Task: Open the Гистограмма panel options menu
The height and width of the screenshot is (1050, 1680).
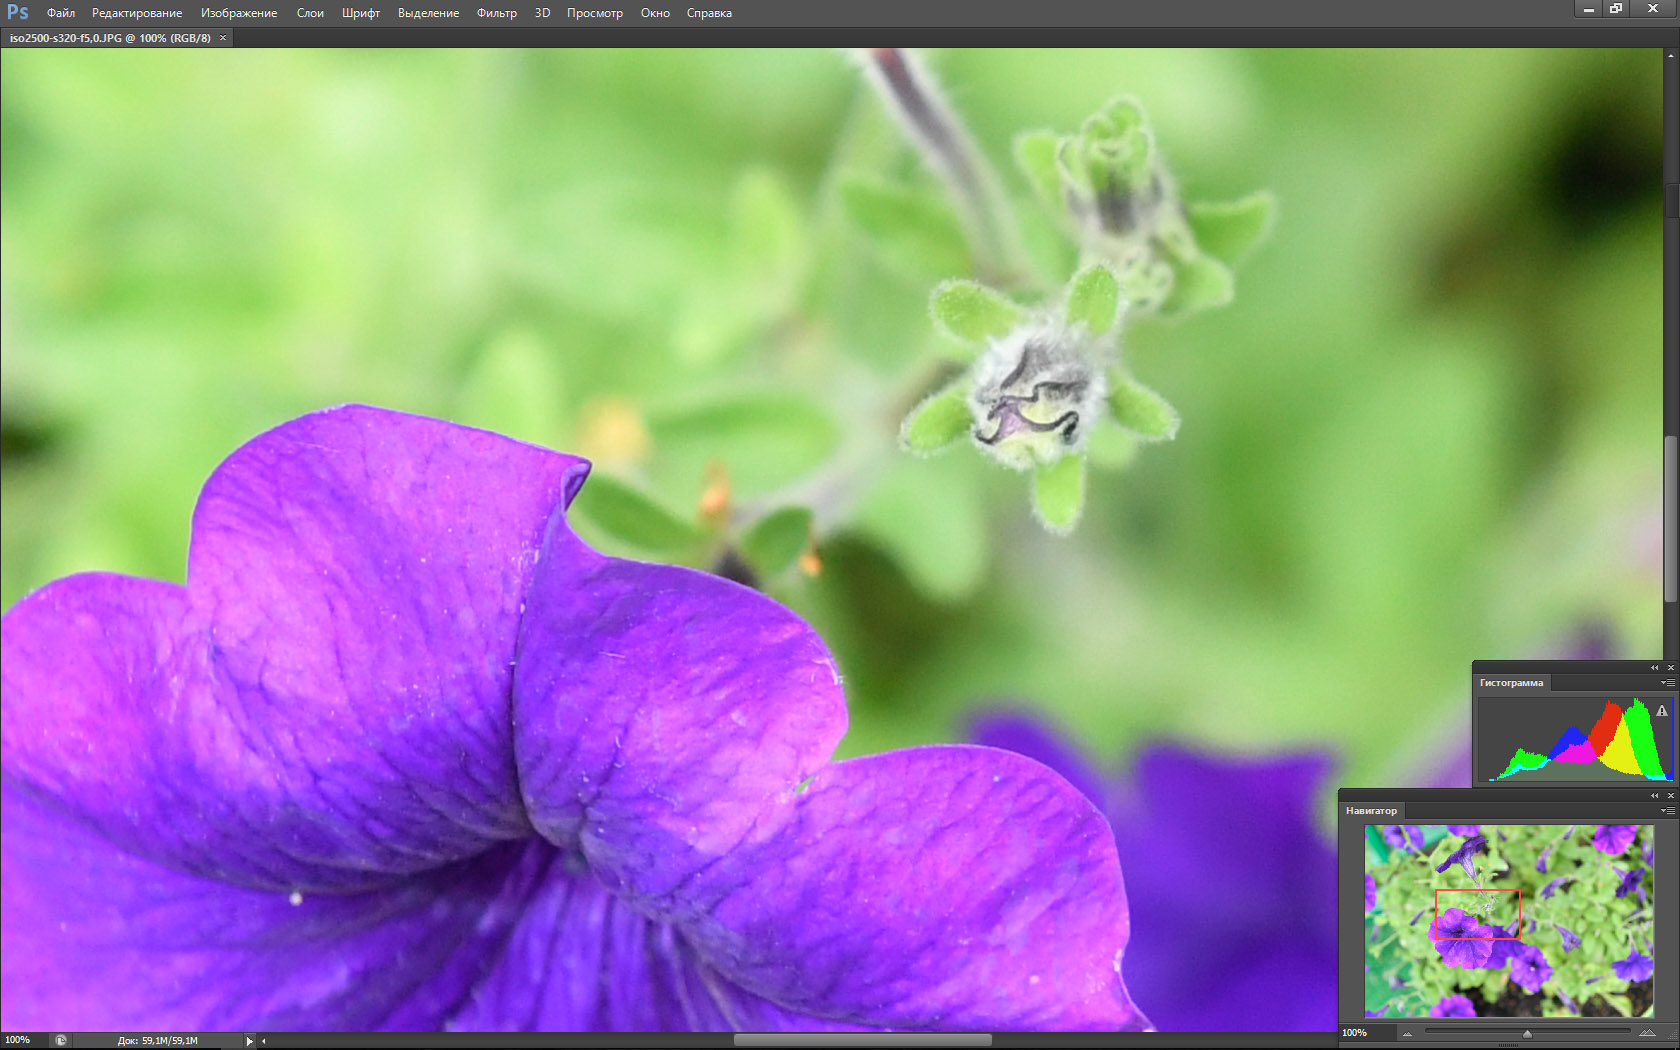Action: (1667, 683)
